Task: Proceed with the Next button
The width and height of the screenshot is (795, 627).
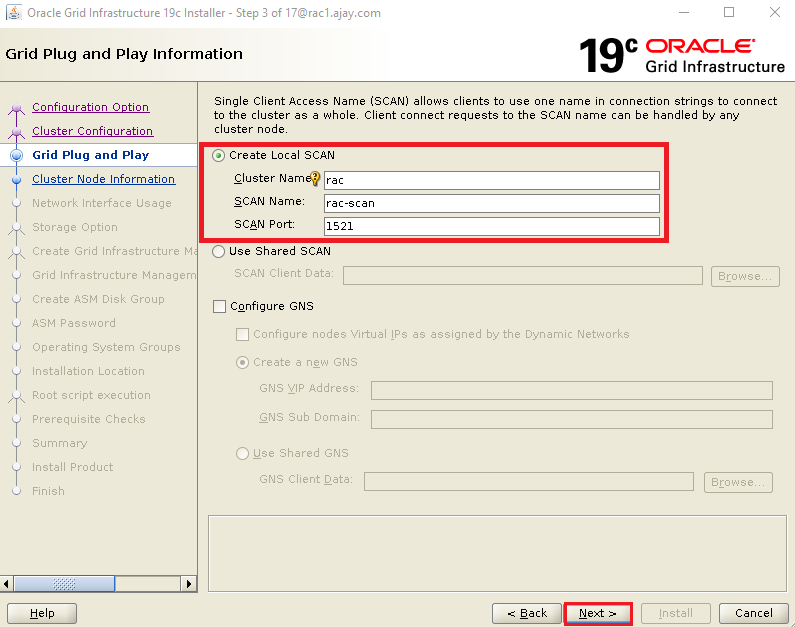Action: click(x=598, y=613)
